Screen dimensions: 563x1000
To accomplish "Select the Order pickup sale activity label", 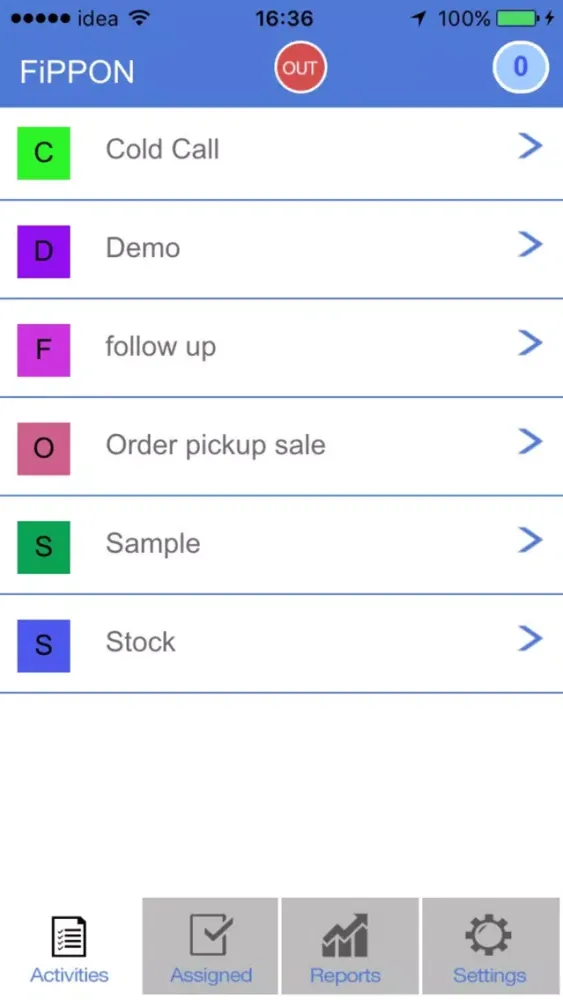I will coord(216,445).
